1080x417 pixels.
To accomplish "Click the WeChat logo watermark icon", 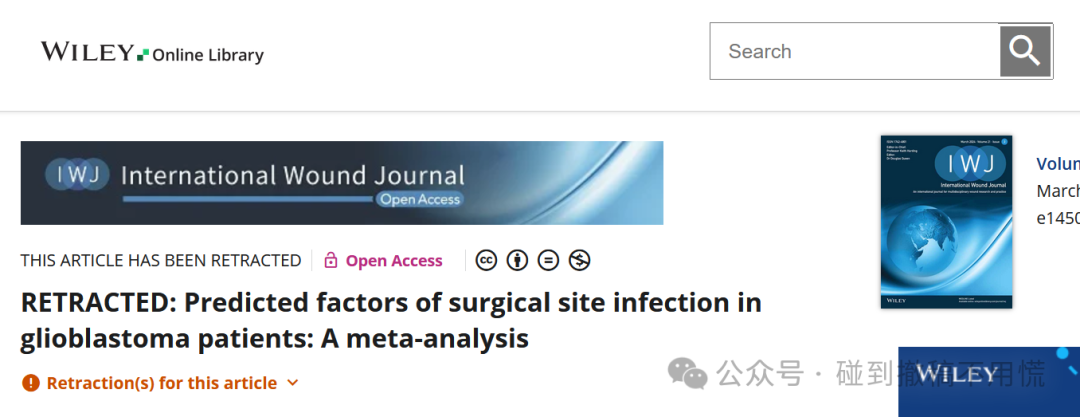I will [x=687, y=374].
